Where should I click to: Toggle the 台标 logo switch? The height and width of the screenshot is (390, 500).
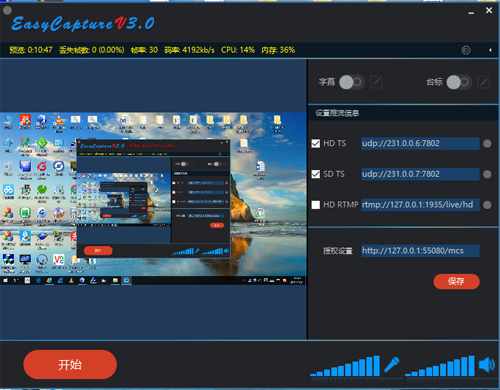point(459,82)
